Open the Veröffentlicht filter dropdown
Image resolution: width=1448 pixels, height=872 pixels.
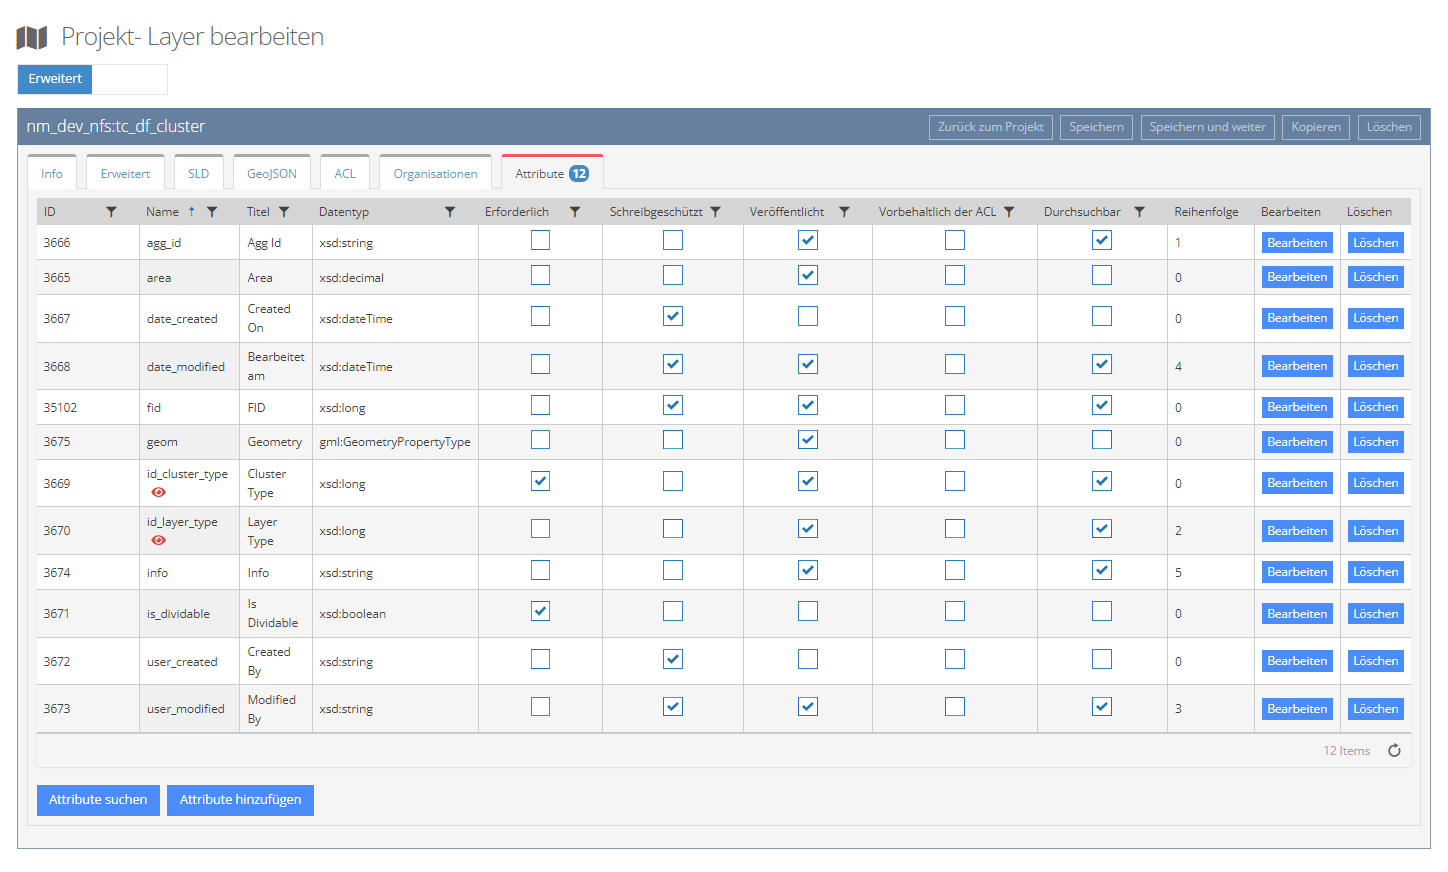pos(844,212)
